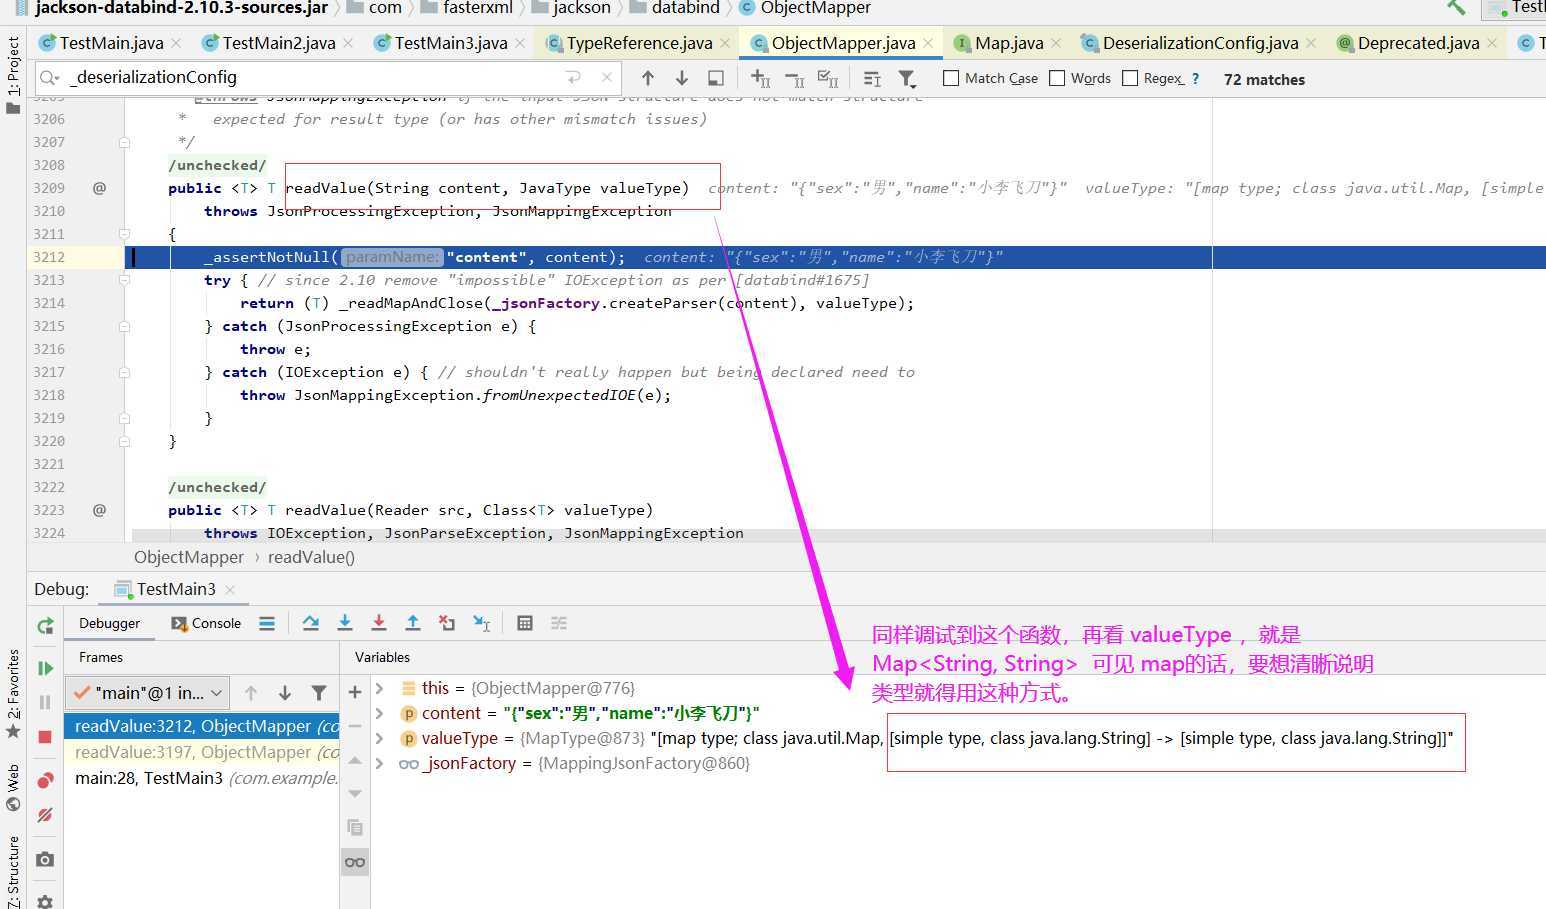Screen dimensions: 1546x909
Task: Open thread selector "main"@1 dropdown
Action: point(148,693)
